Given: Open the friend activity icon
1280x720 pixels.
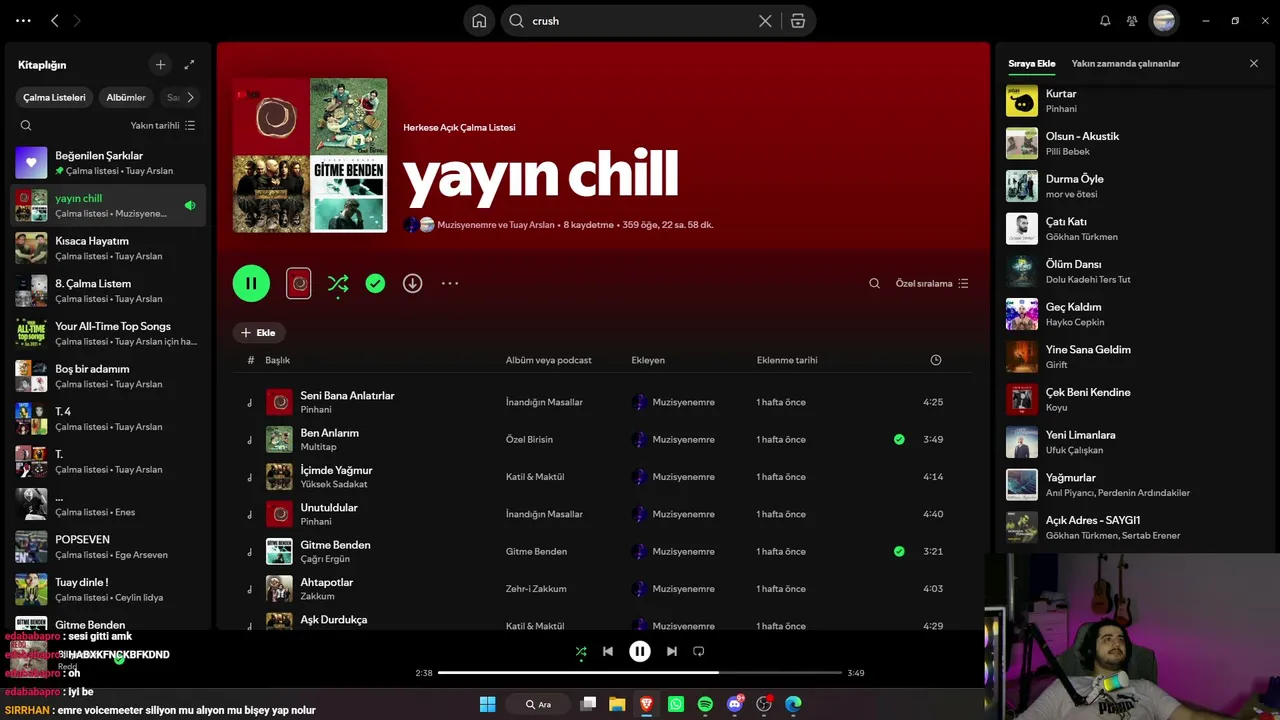Looking at the screenshot, I should point(1132,21).
